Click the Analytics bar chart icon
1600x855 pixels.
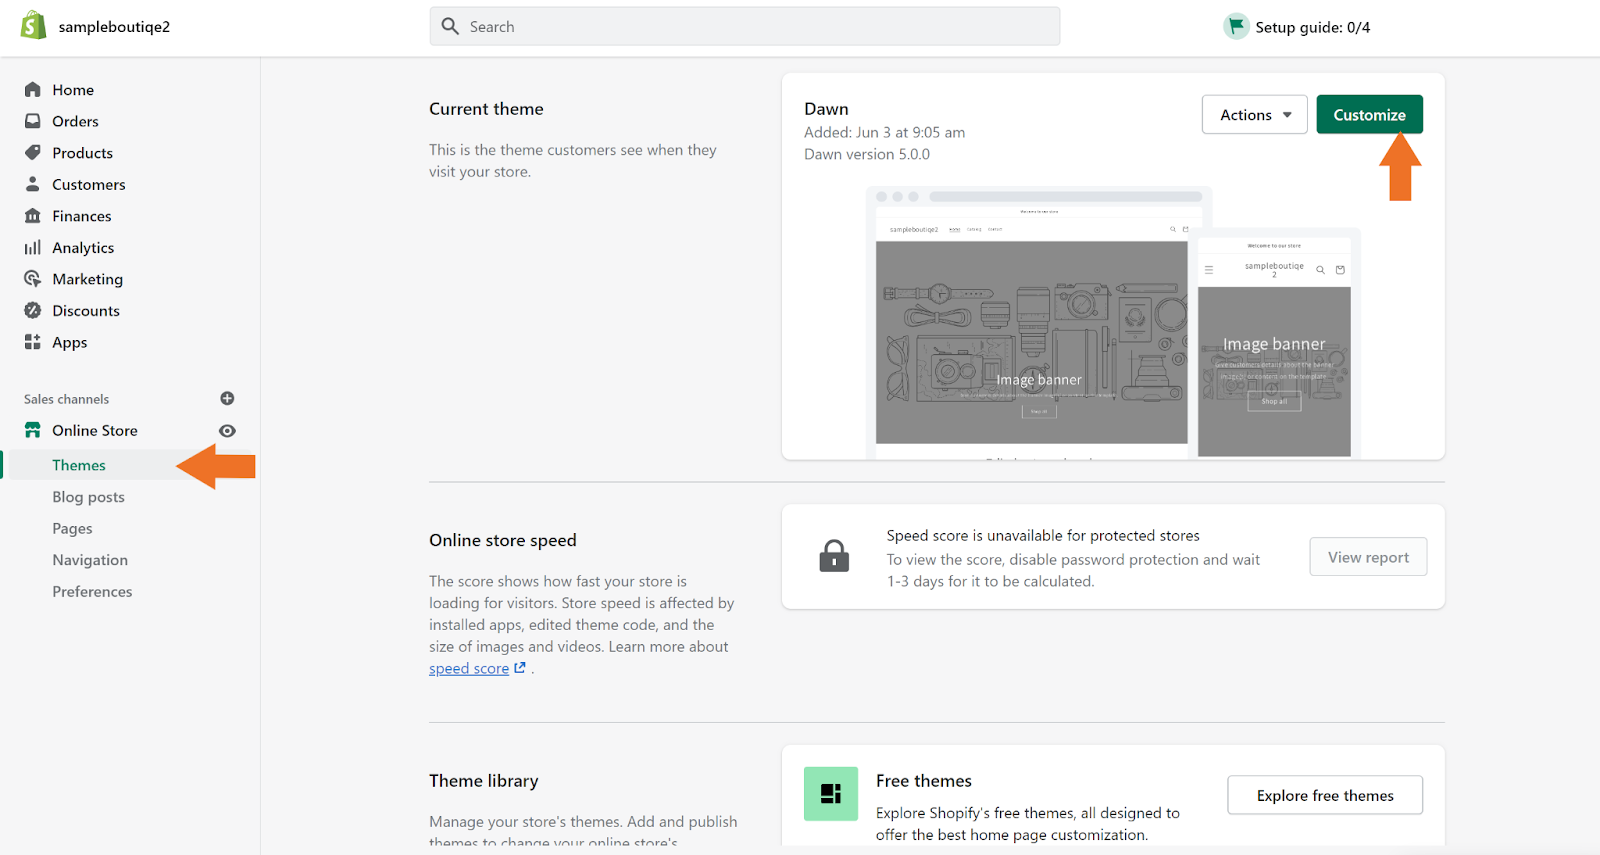click(x=33, y=247)
